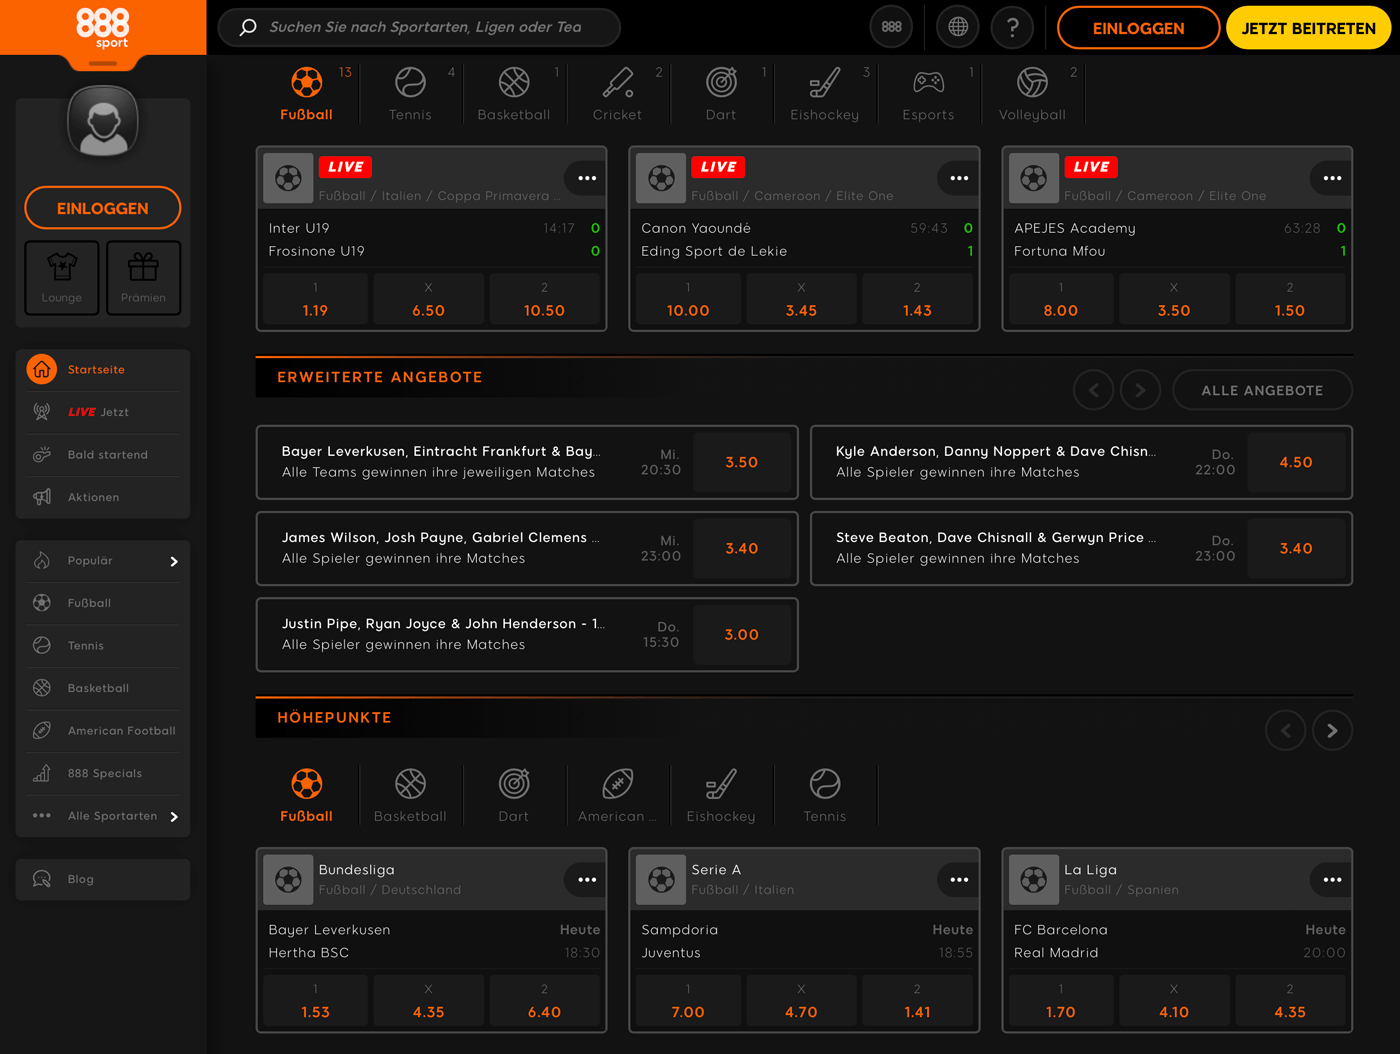Viewport: 1400px width, 1054px height.
Task: Open Startseite via the home icon
Action: click(x=40, y=369)
